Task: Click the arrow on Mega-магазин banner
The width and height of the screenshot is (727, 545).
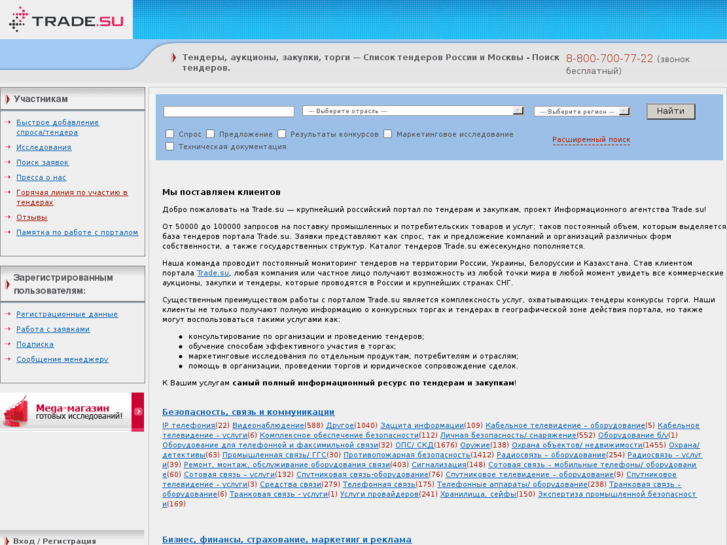Action: [x=138, y=411]
